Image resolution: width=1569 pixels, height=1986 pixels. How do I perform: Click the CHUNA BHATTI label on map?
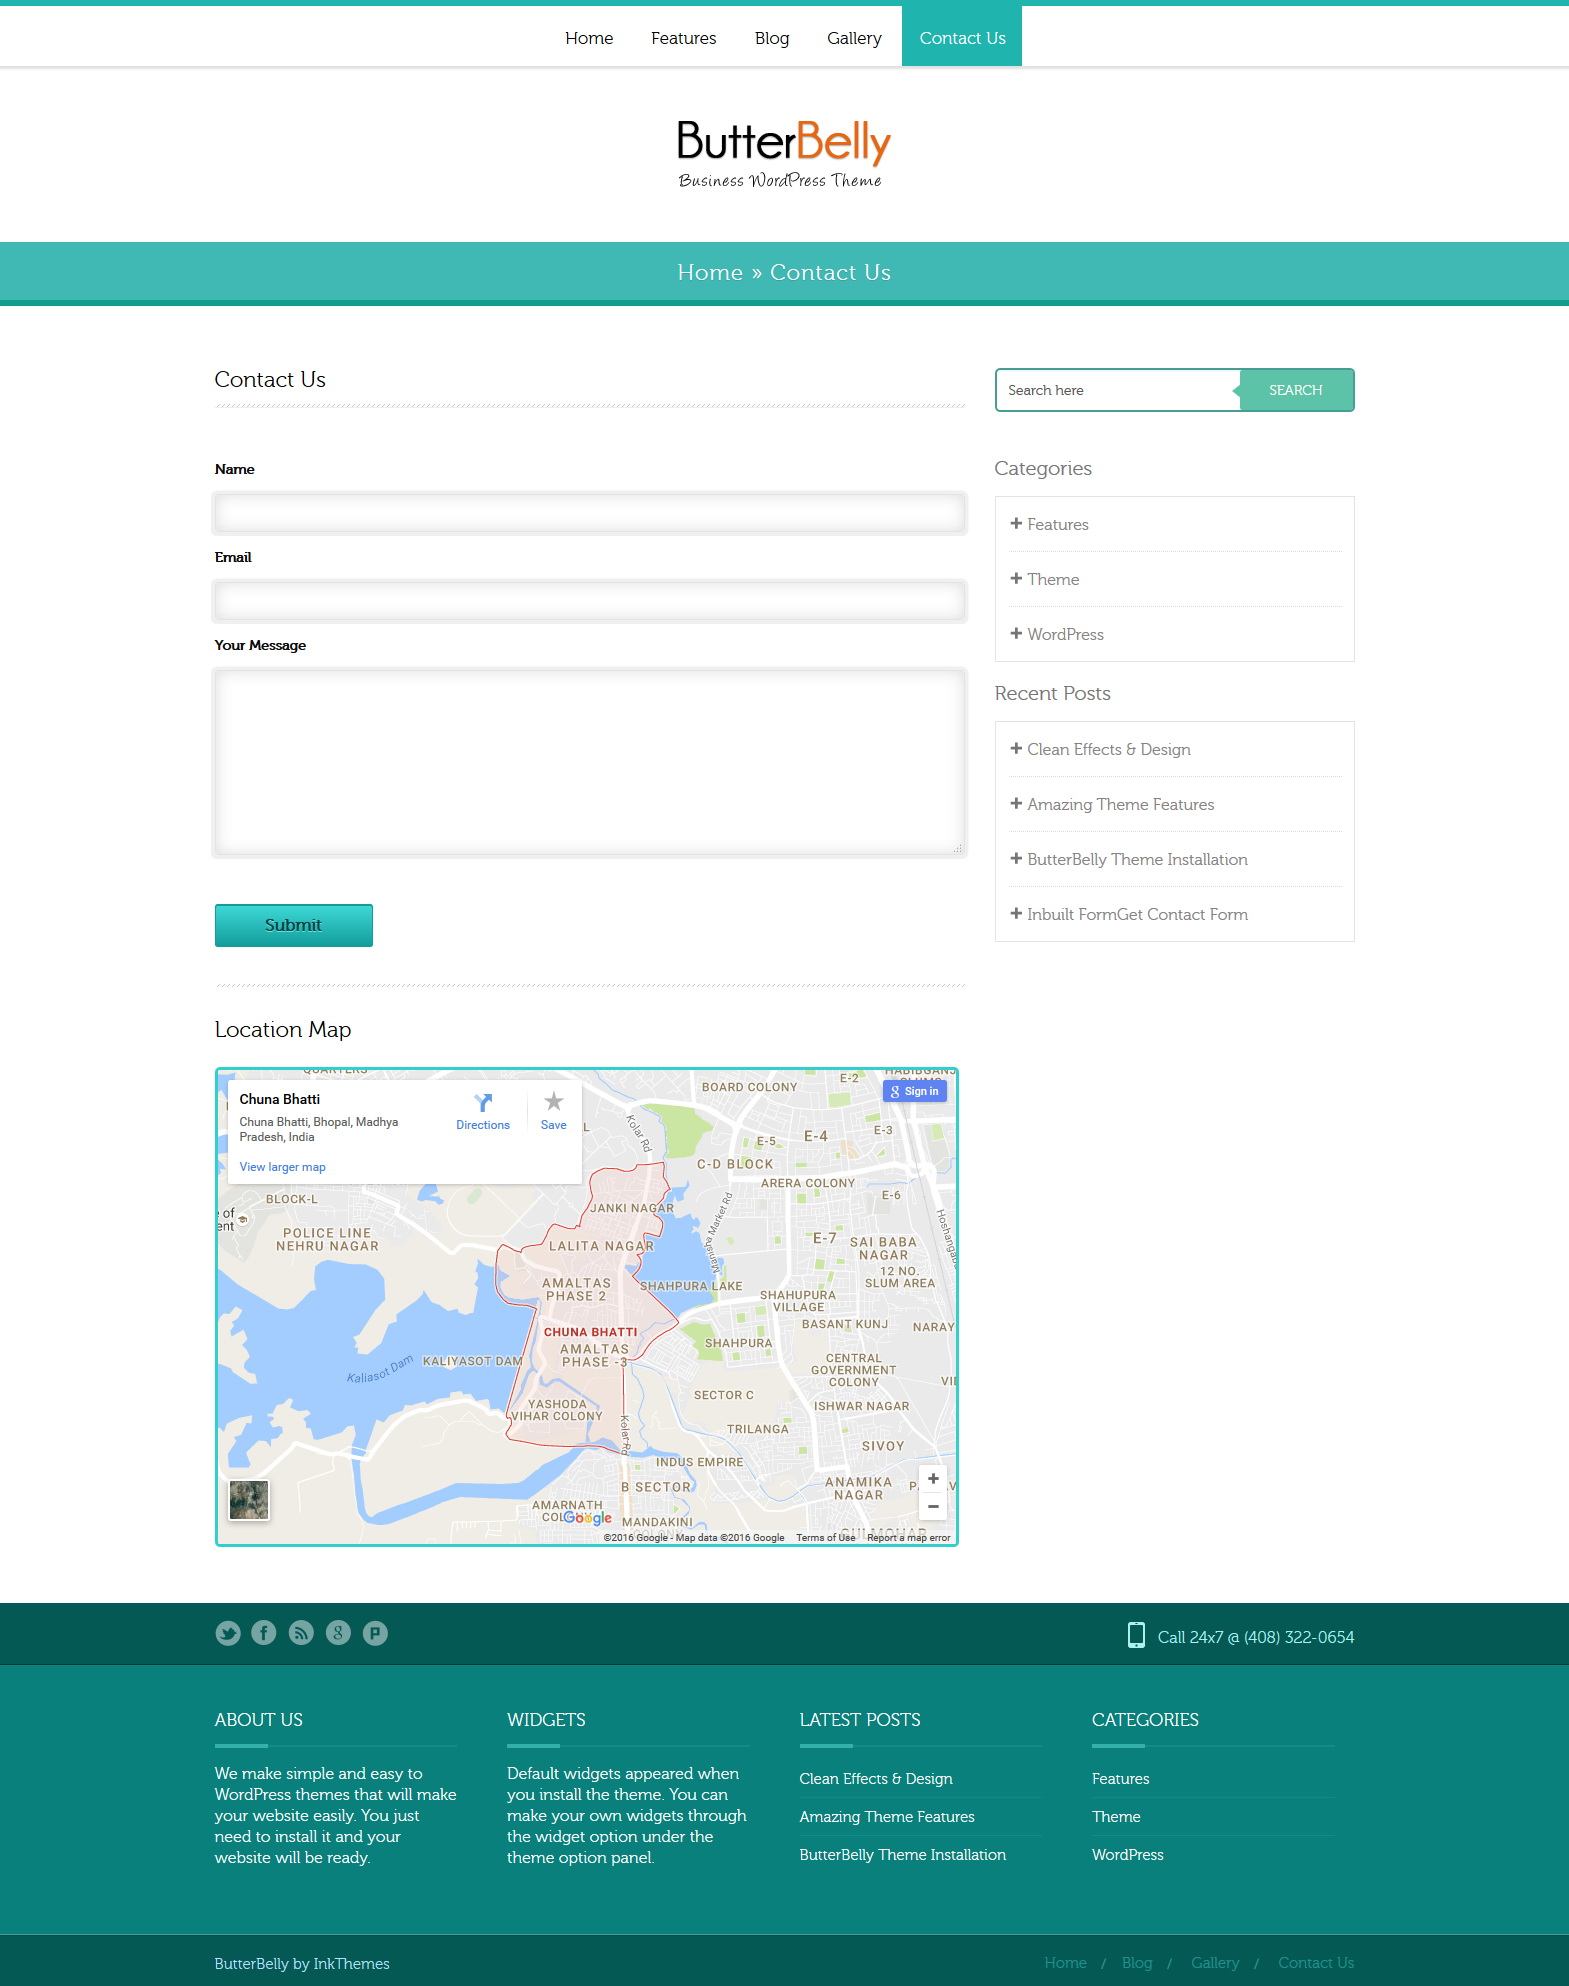pos(590,1332)
